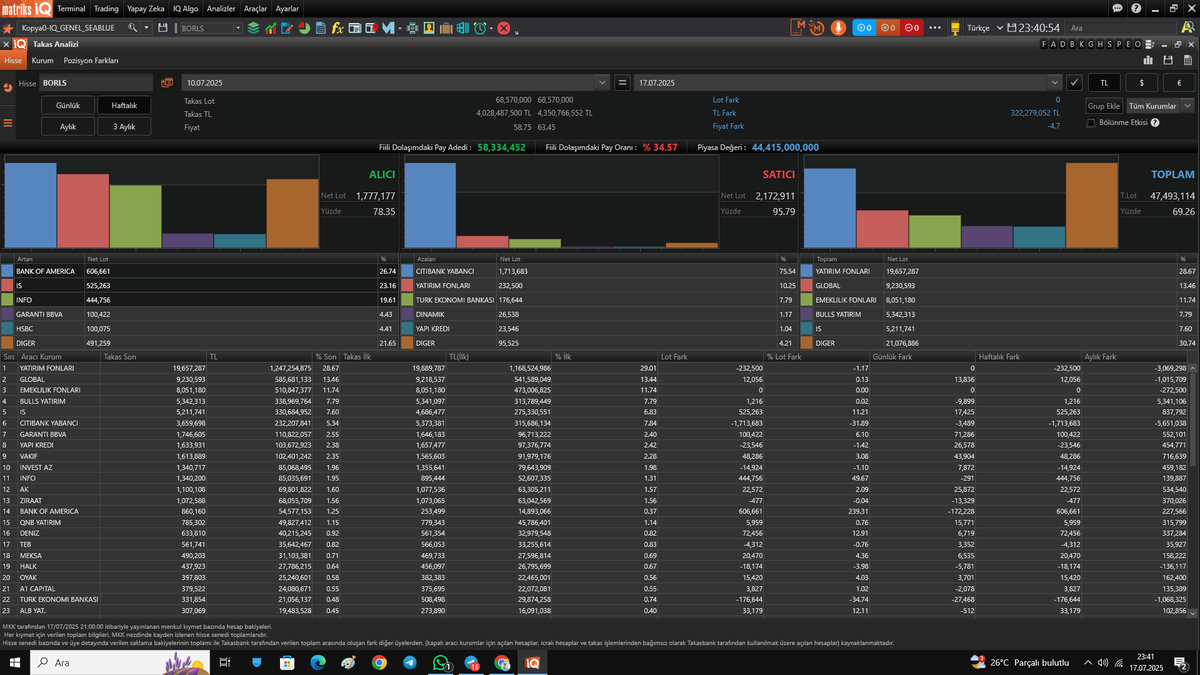The height and width of the screenshot is (675, 1200).
Task: Select the Aylık period button
Action: [x=68, y=127]
